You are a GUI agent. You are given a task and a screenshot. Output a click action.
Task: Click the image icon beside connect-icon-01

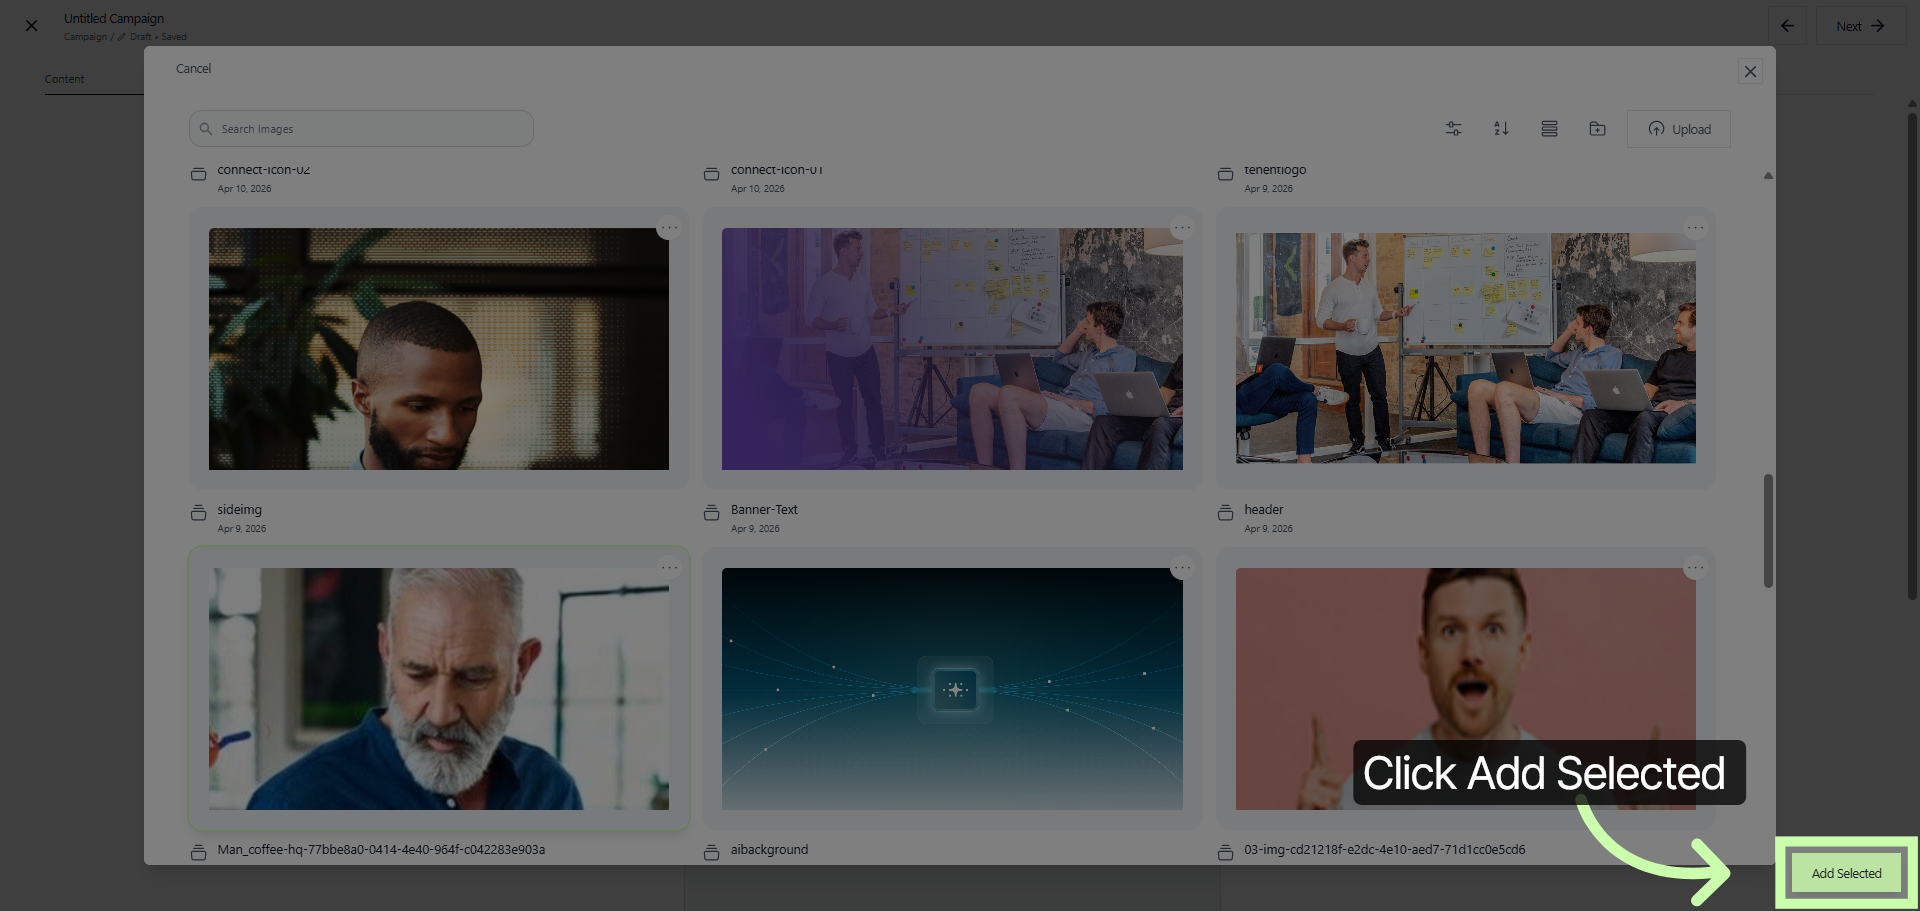711,174
